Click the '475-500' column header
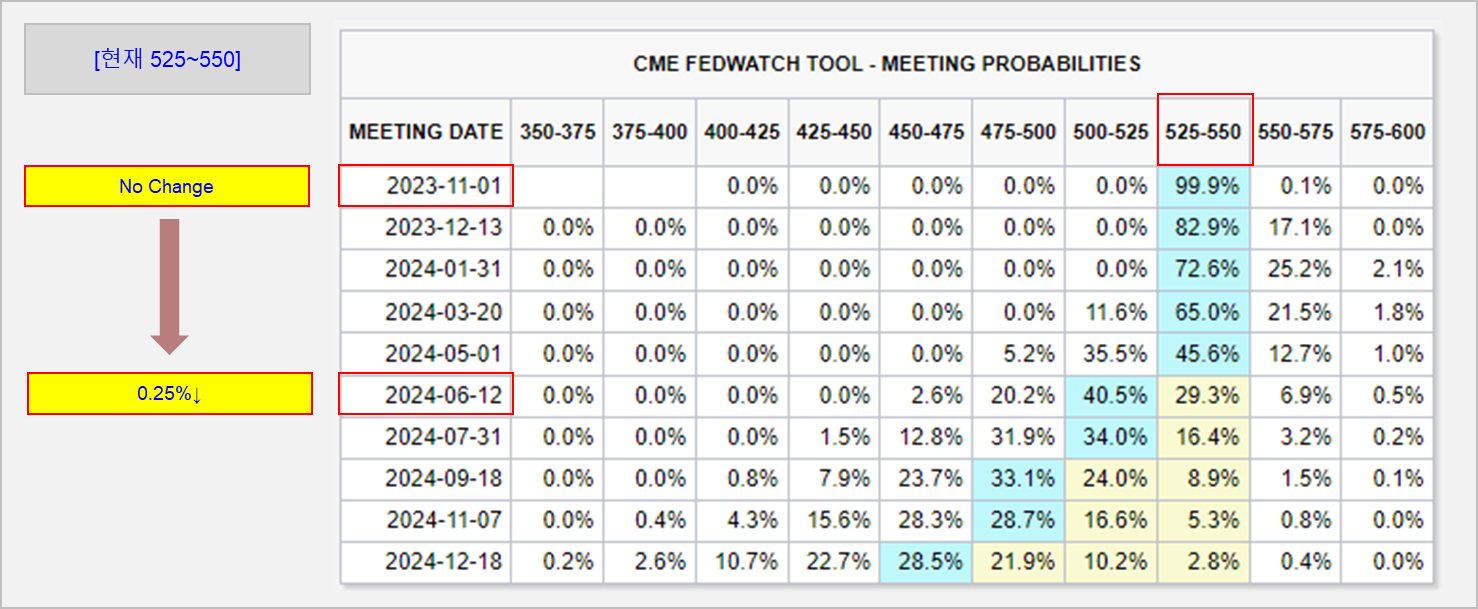 pos(1018,132)
